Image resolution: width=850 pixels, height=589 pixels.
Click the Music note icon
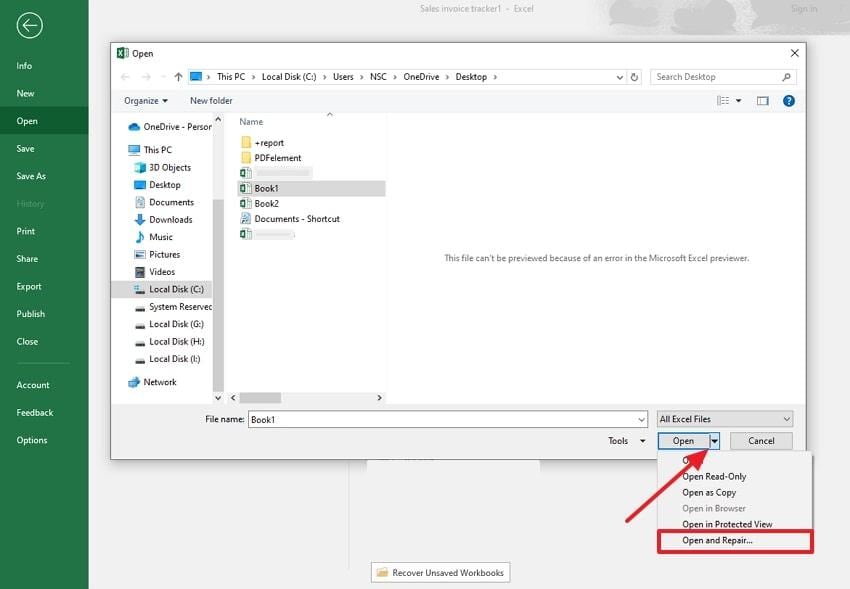(140, 237)
